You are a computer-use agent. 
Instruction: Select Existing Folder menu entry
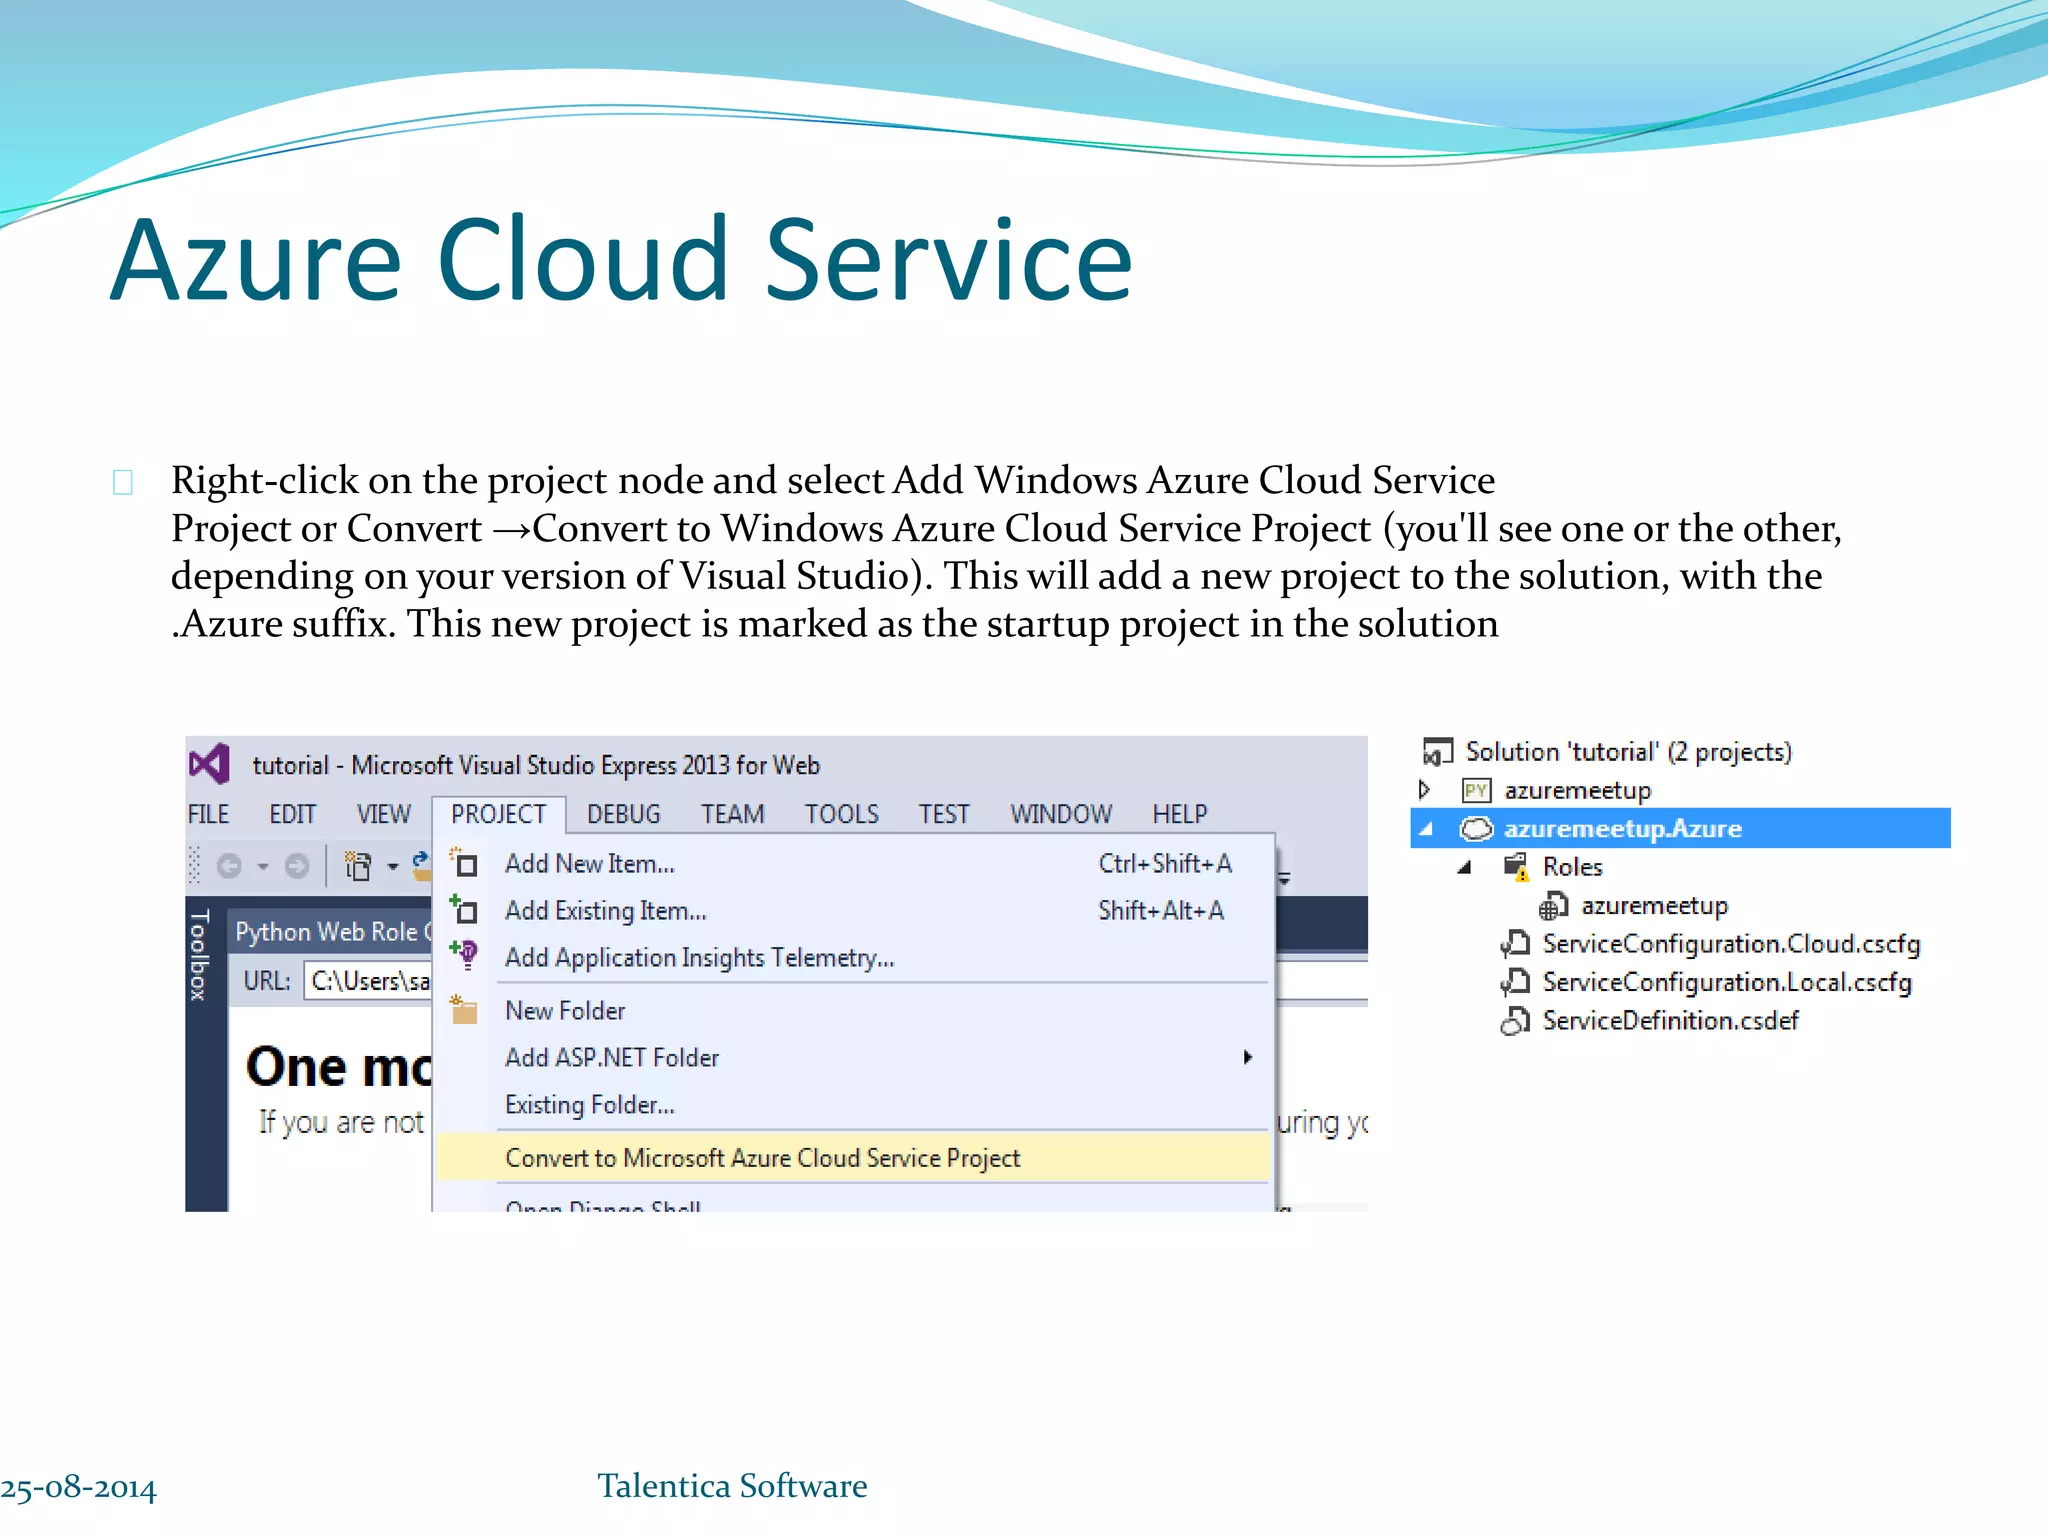click(x=854, y=1104)
